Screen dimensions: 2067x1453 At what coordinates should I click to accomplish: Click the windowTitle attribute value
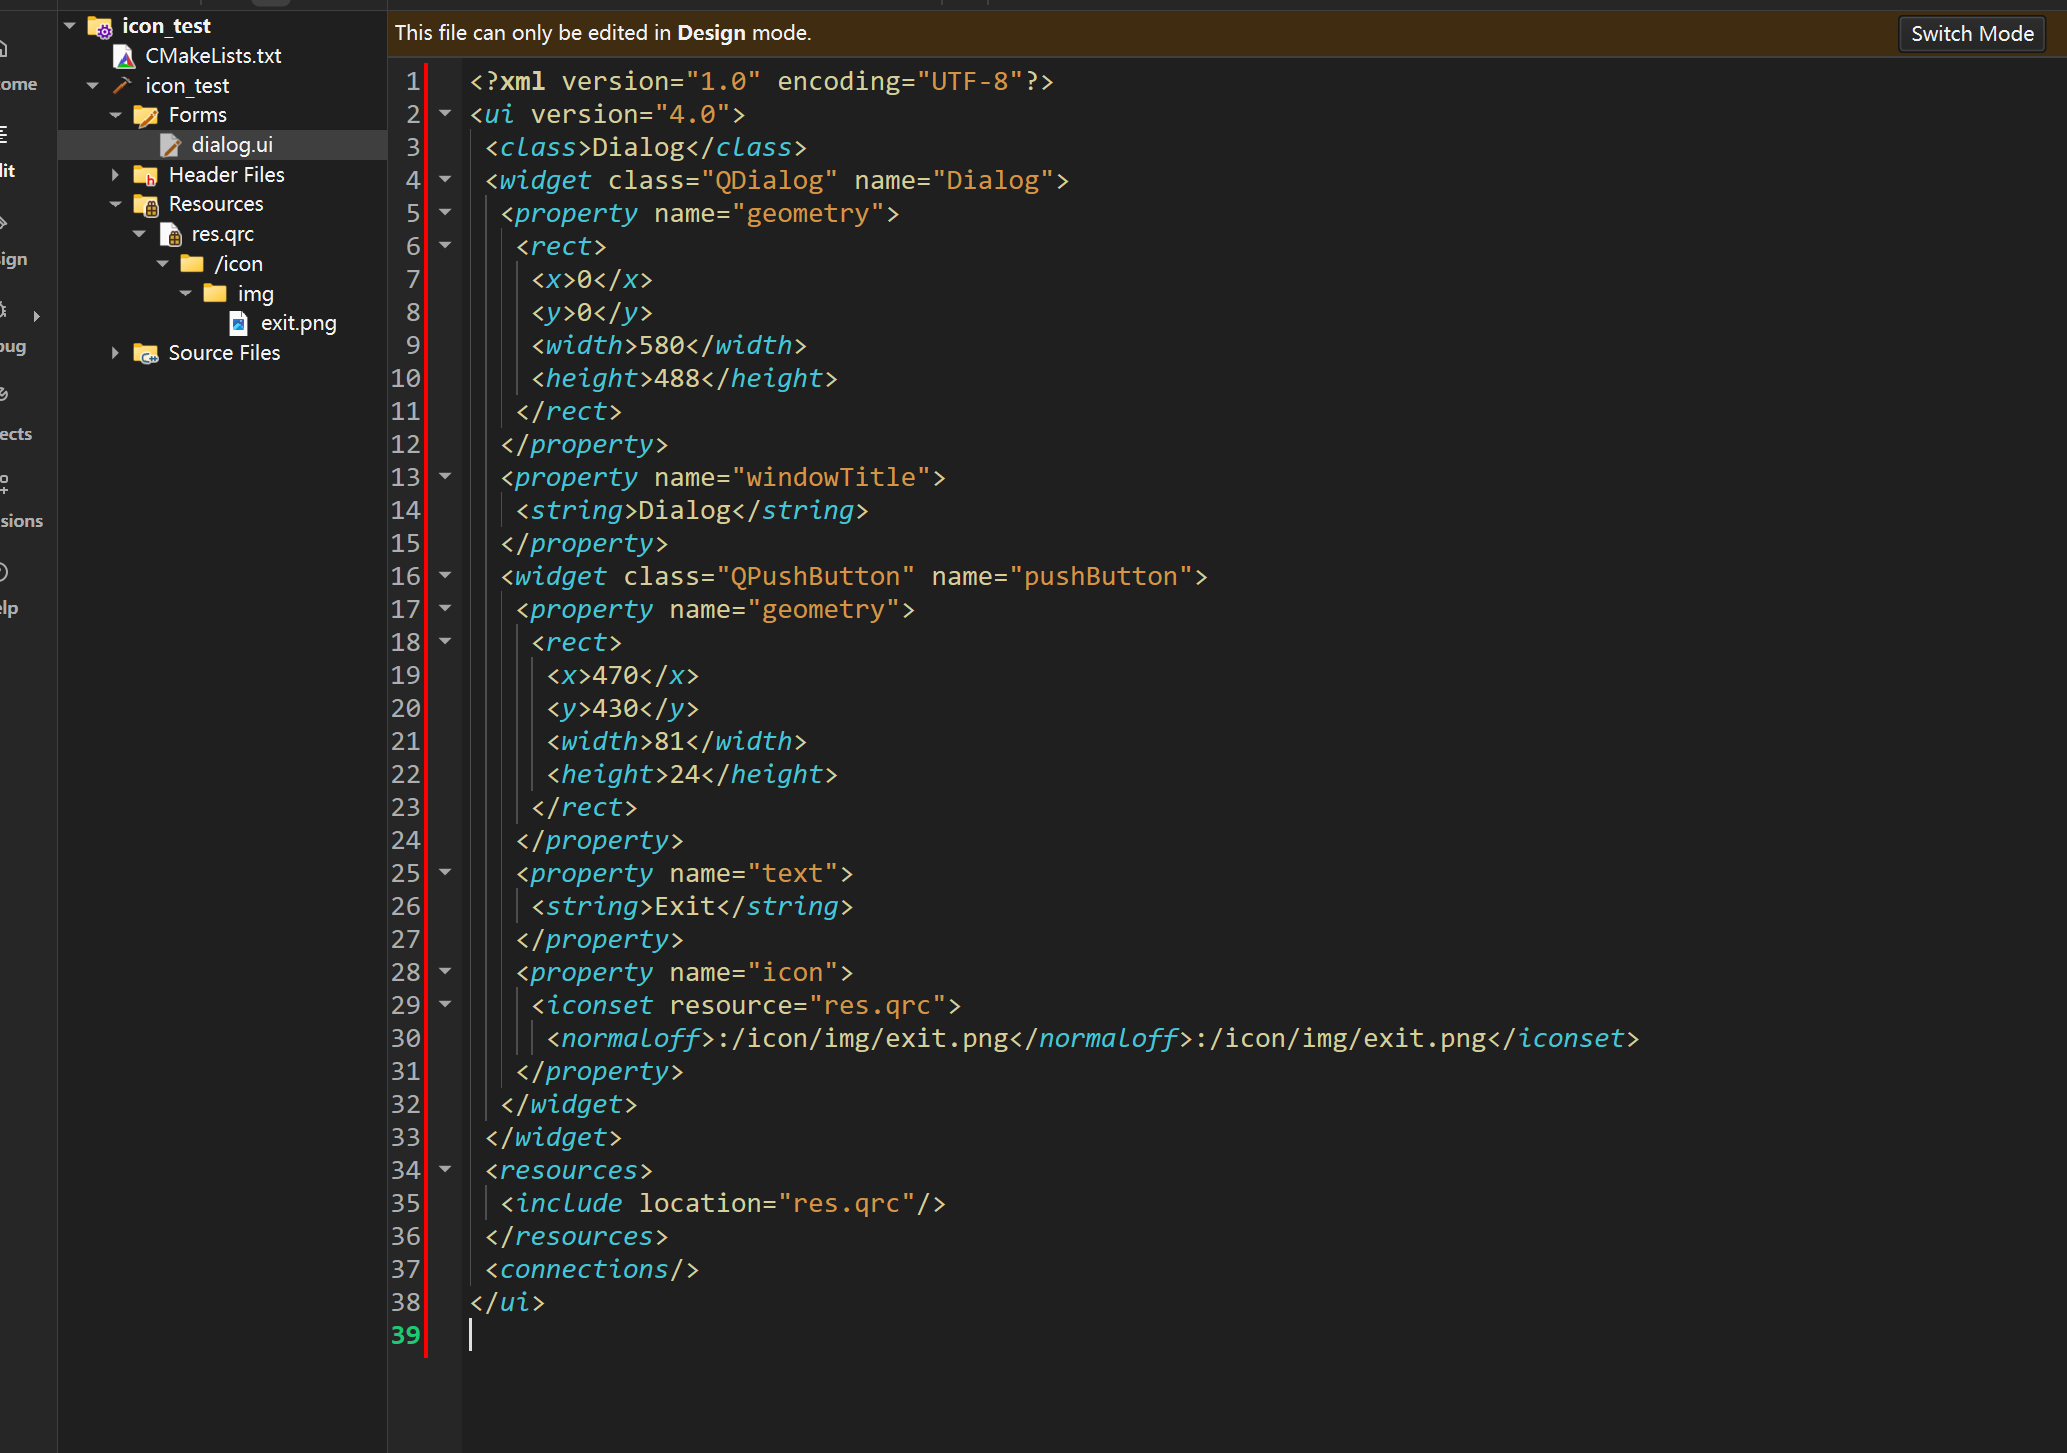[839, 477]
